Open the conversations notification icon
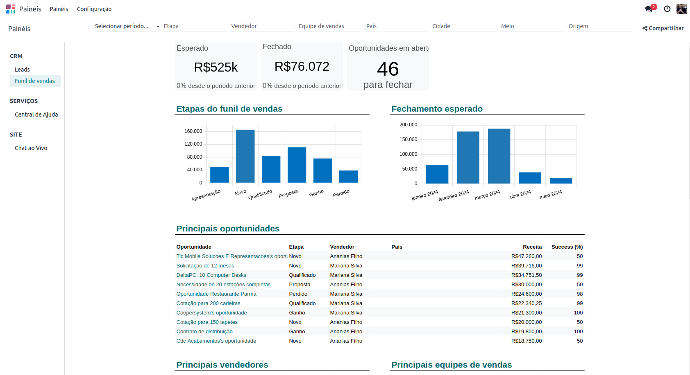Viewport: 690px width, 375px height. click(x=650, y=8)
